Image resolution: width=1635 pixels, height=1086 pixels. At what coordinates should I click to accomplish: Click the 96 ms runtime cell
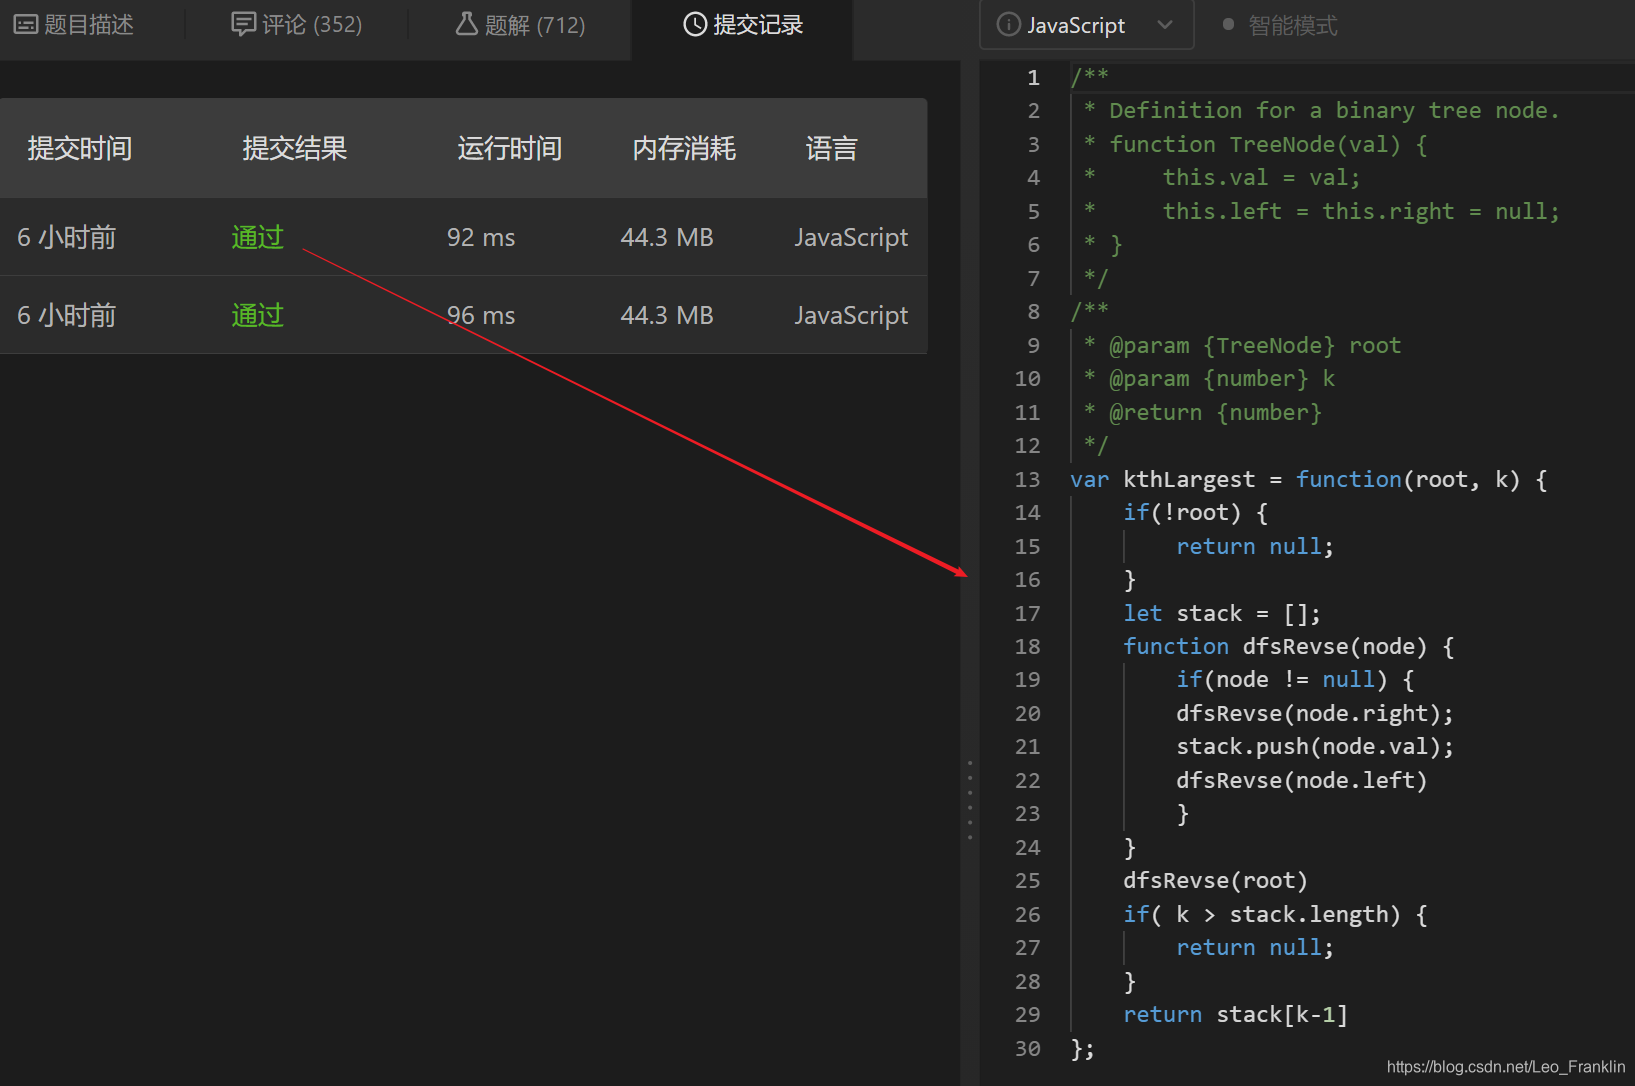[481, 315]
